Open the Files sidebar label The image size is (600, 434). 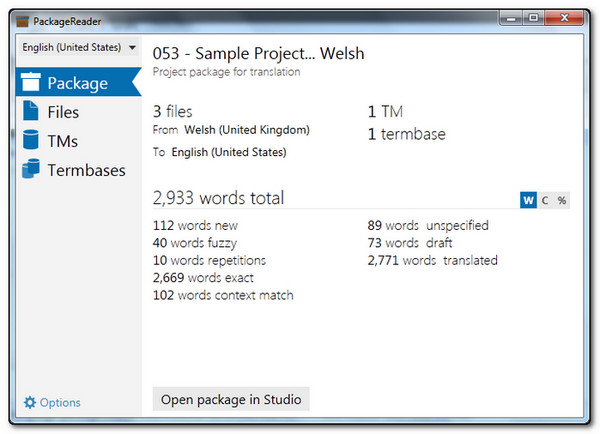click(63, 112)
